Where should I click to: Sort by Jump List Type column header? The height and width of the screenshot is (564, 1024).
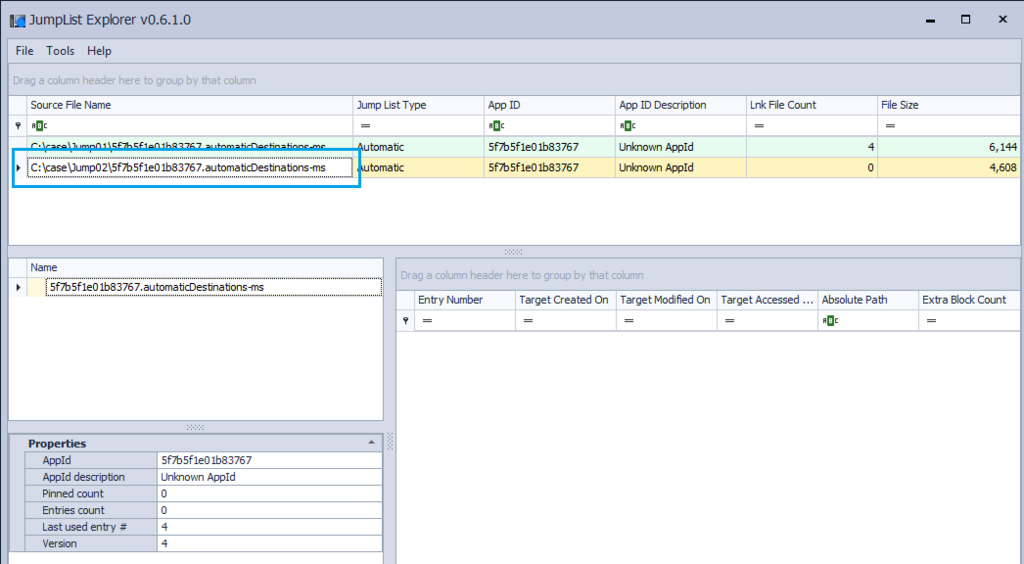click(418, 105)
